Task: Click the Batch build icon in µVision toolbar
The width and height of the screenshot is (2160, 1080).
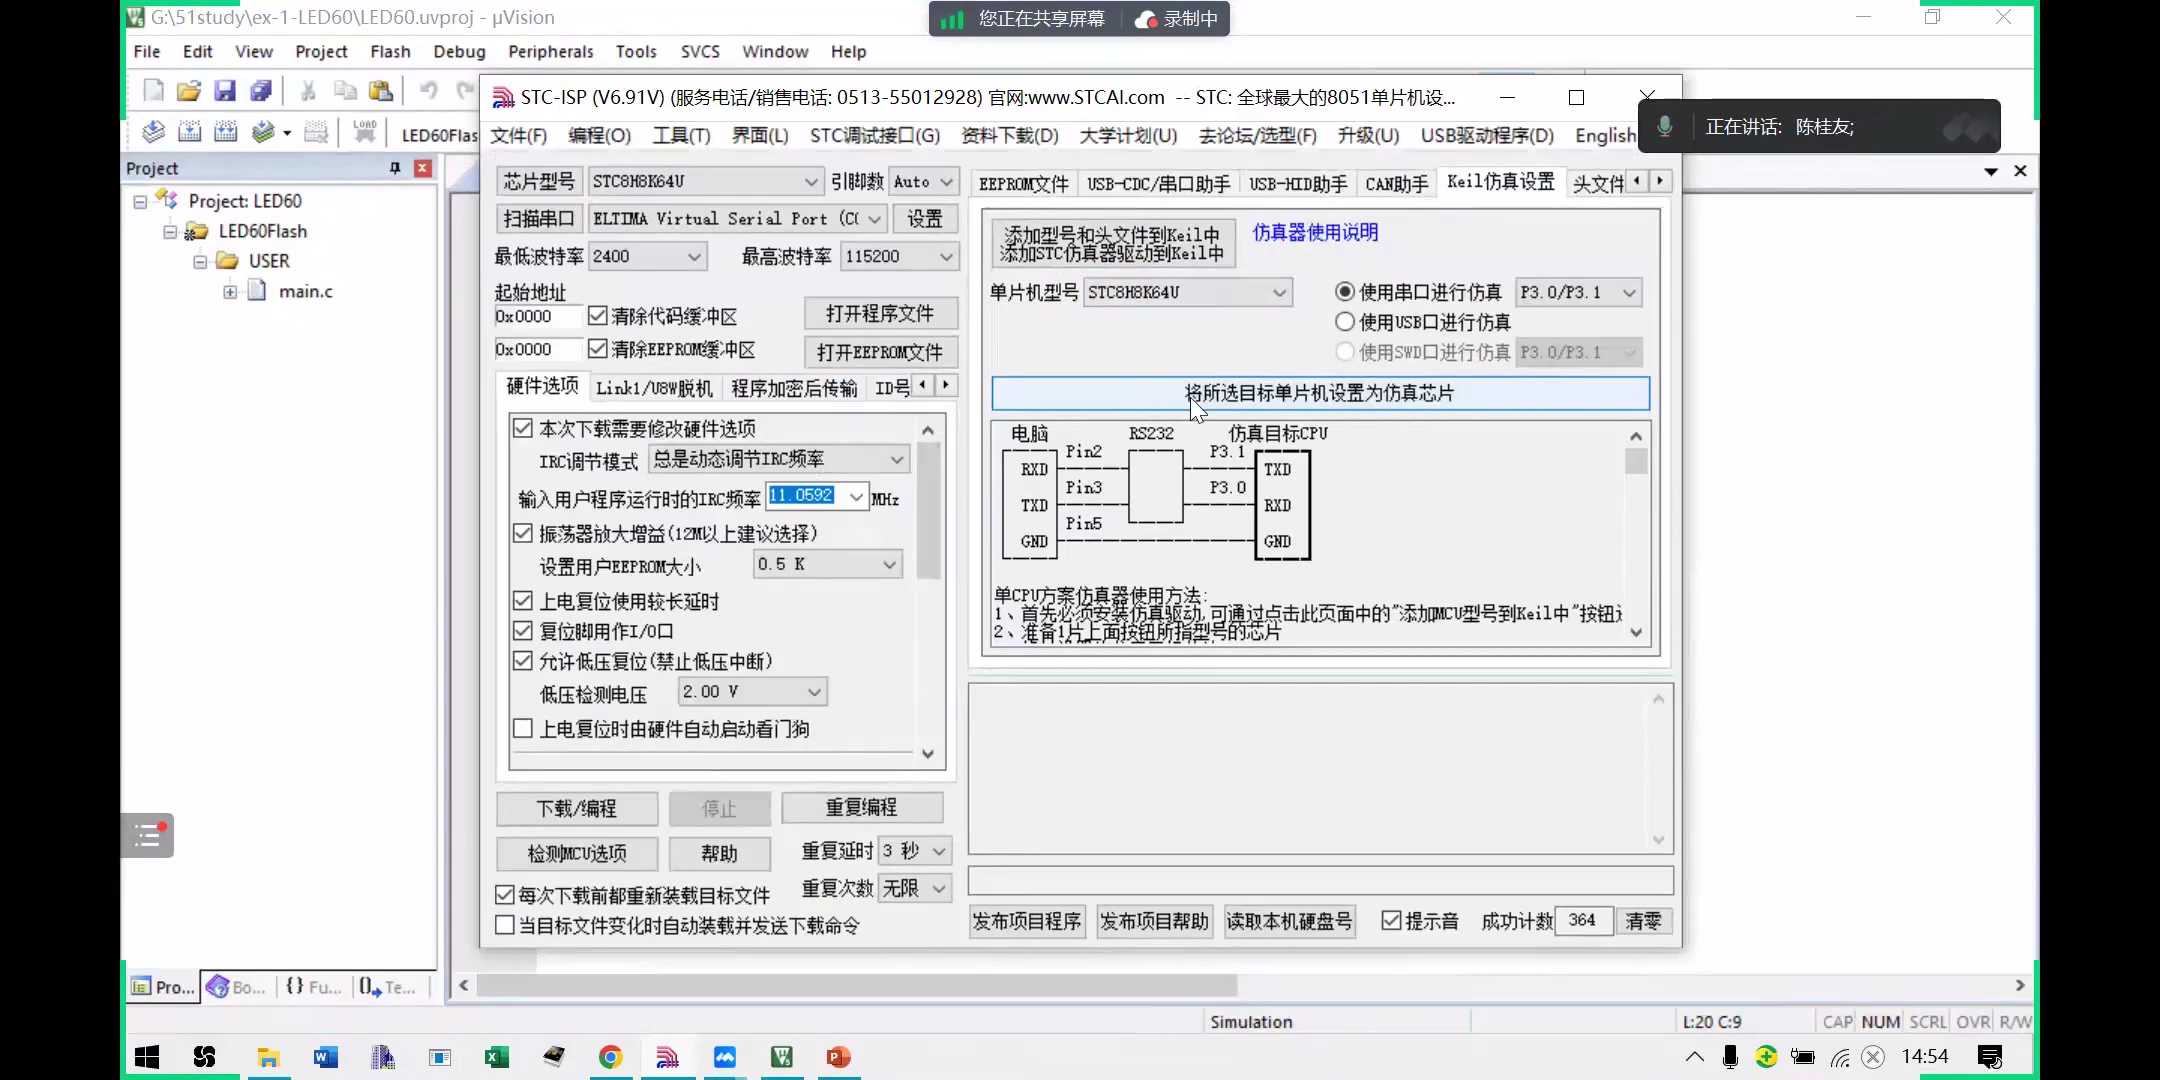Action: coord(263,132)
